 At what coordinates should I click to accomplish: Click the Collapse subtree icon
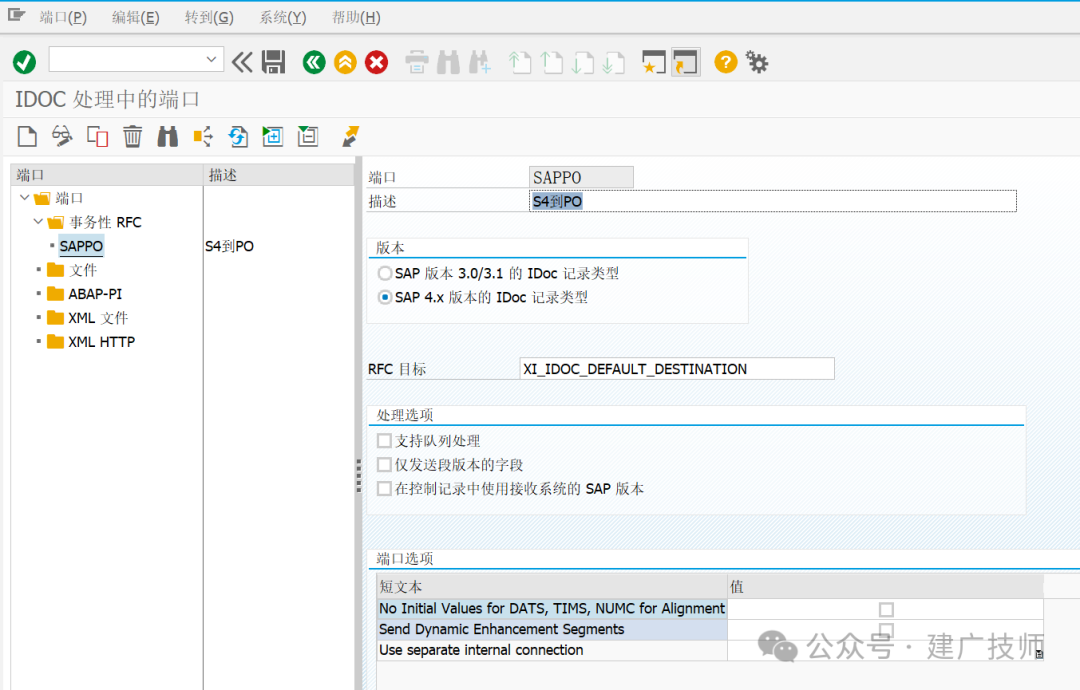(308, 136)
